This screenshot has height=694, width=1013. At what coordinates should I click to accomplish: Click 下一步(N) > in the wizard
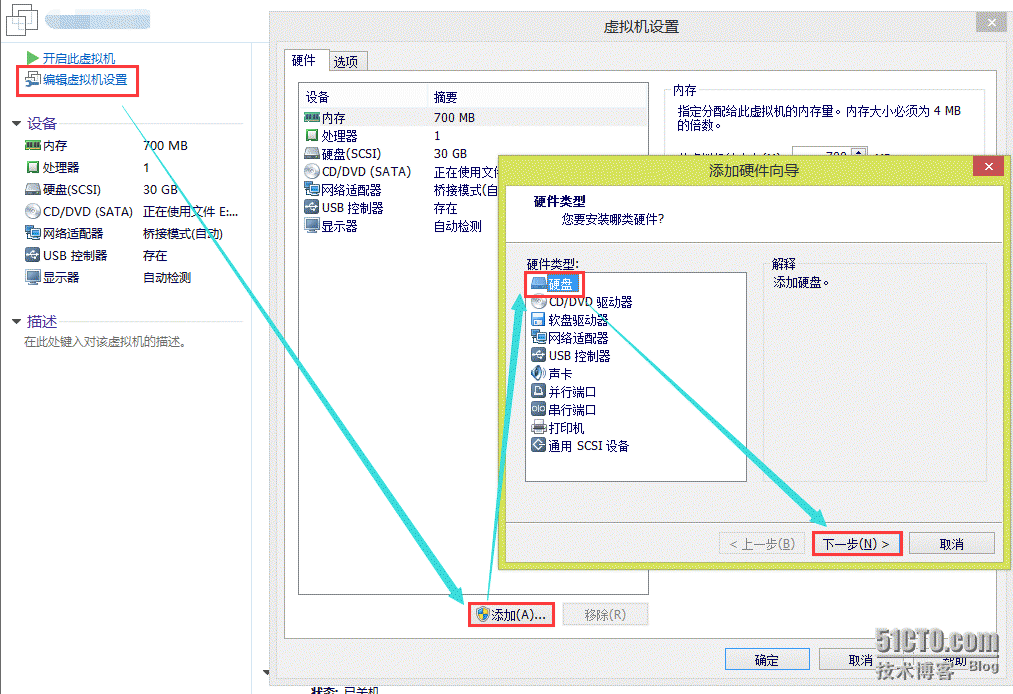857,544
